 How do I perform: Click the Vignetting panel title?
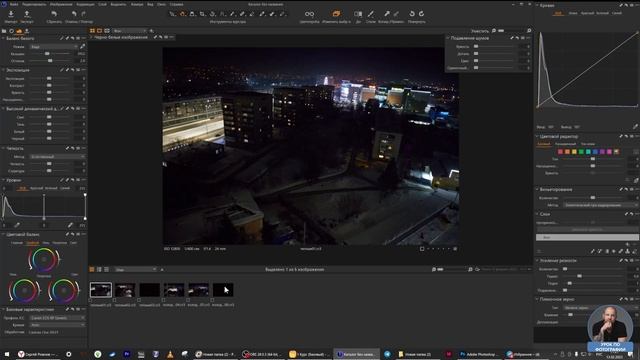coord(556,189)
